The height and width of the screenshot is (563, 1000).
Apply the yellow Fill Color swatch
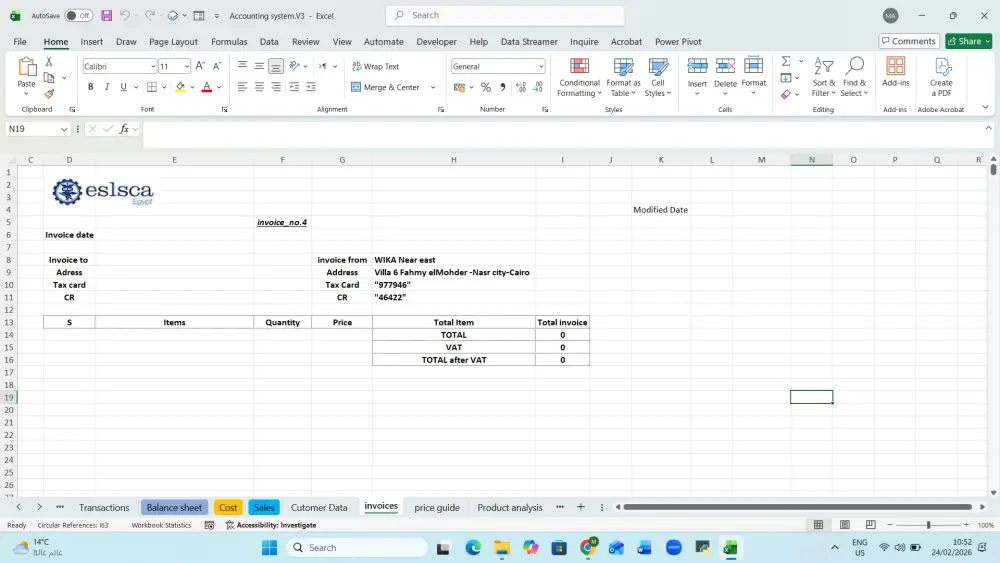click(180, 87)
